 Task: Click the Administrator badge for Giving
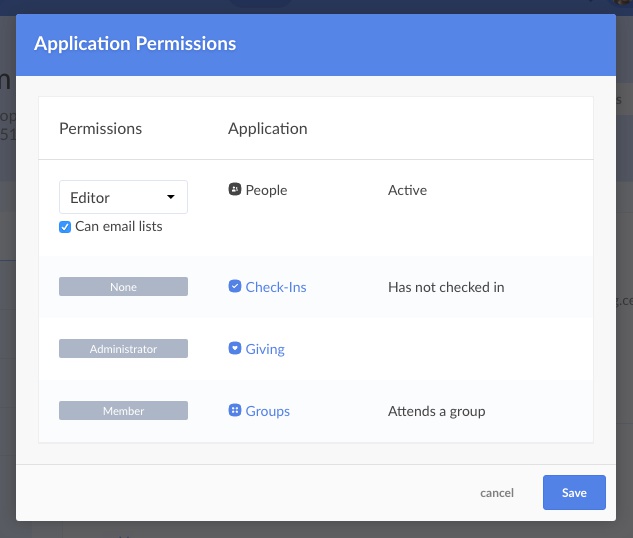click(123, 349)
